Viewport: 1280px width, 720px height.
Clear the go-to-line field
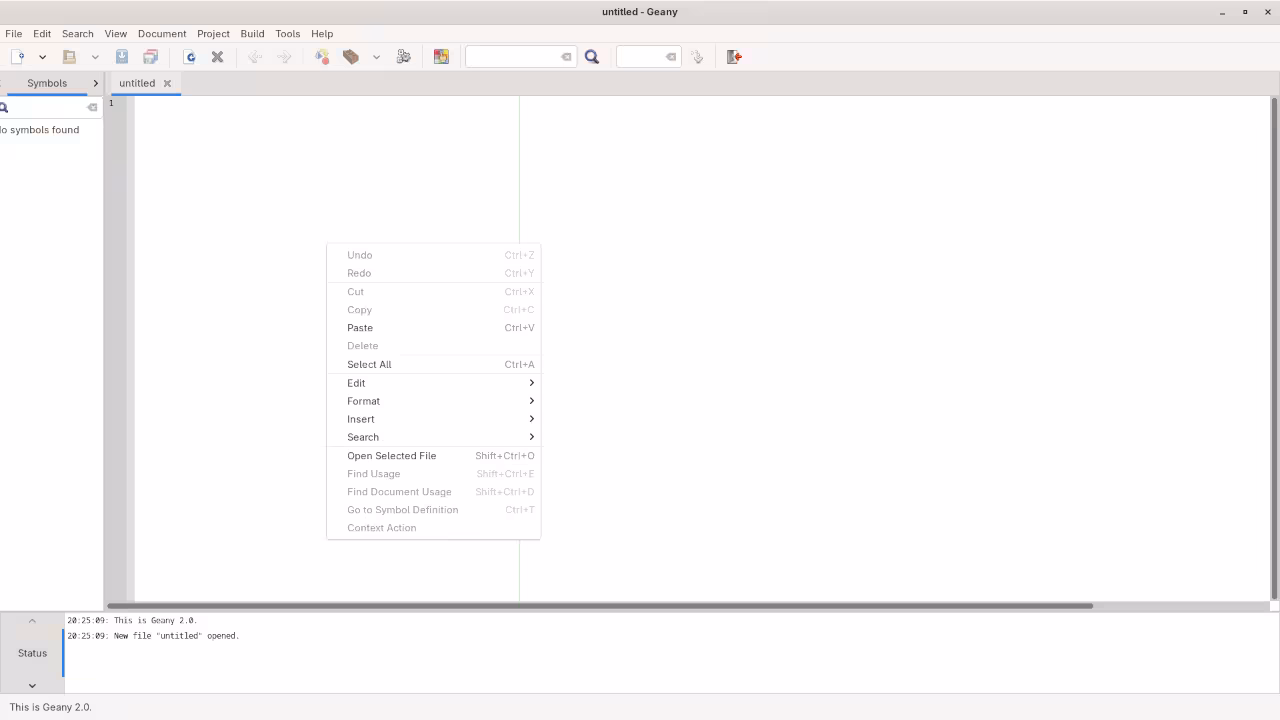click(x=671, y=57)
